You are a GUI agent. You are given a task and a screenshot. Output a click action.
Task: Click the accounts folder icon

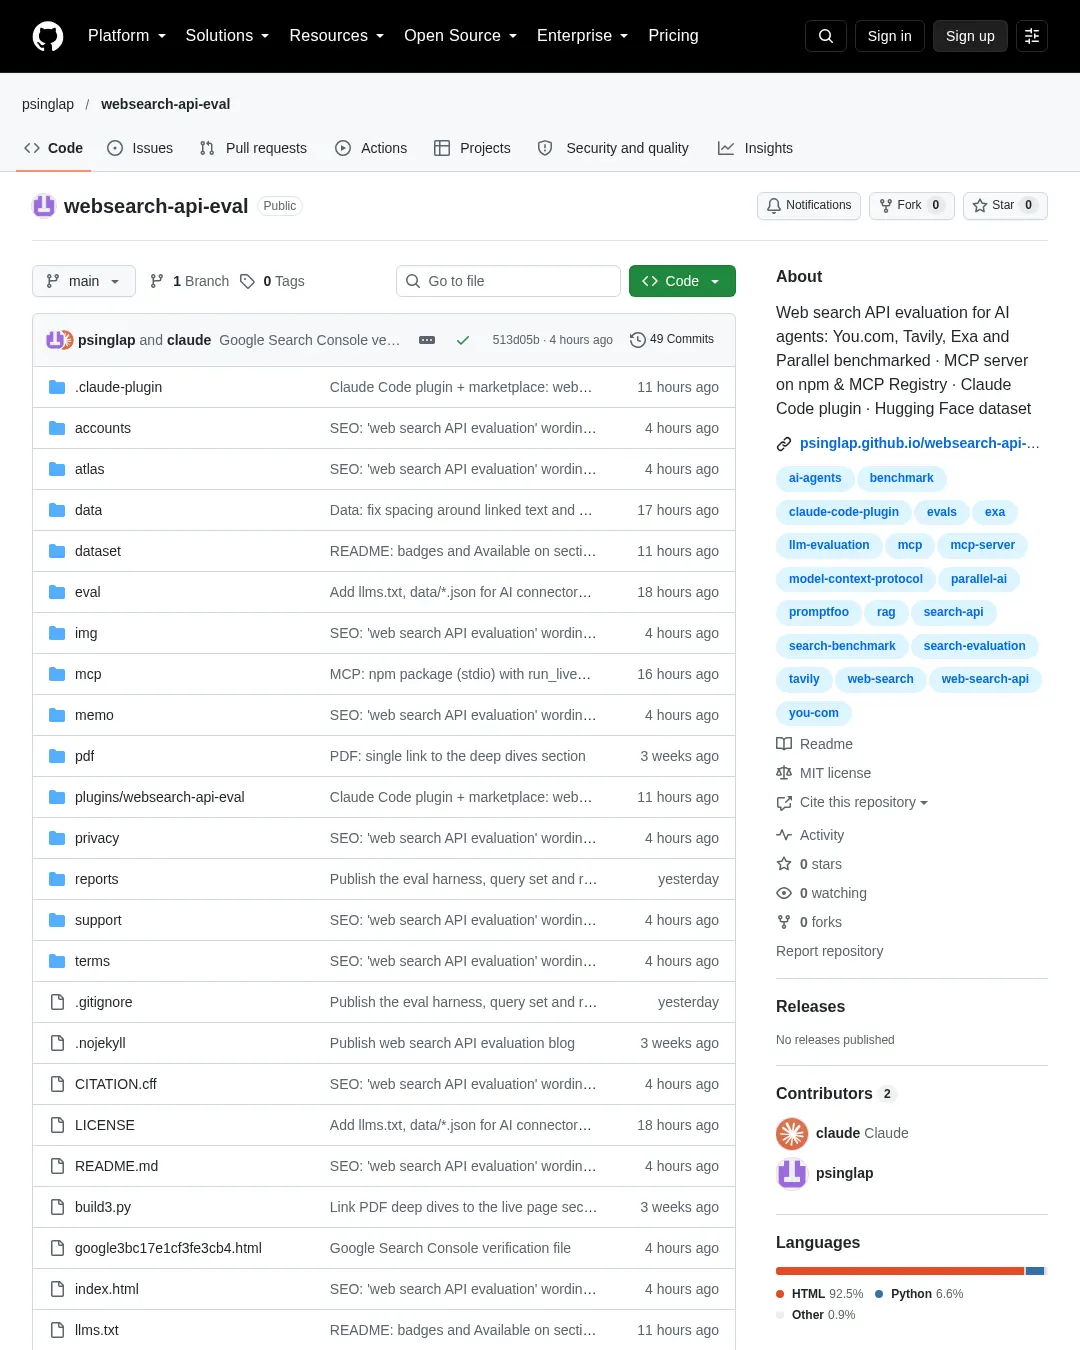[57, 428]
